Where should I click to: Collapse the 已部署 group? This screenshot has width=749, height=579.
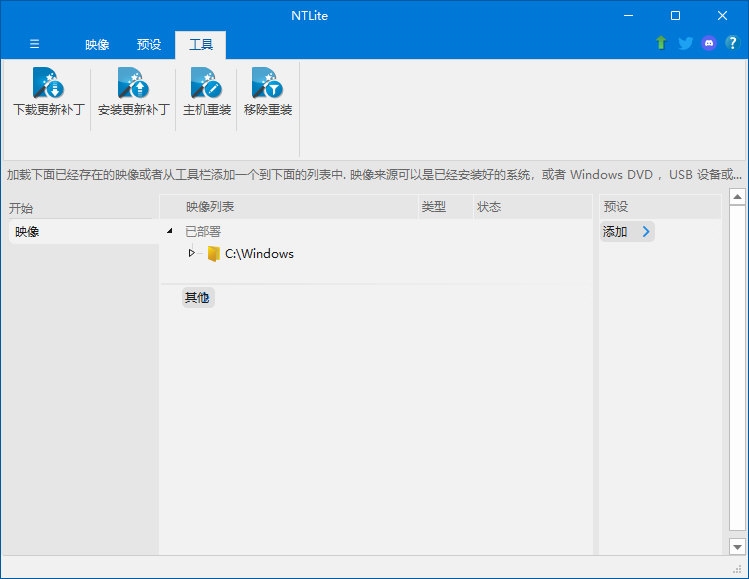click(170, 231)
